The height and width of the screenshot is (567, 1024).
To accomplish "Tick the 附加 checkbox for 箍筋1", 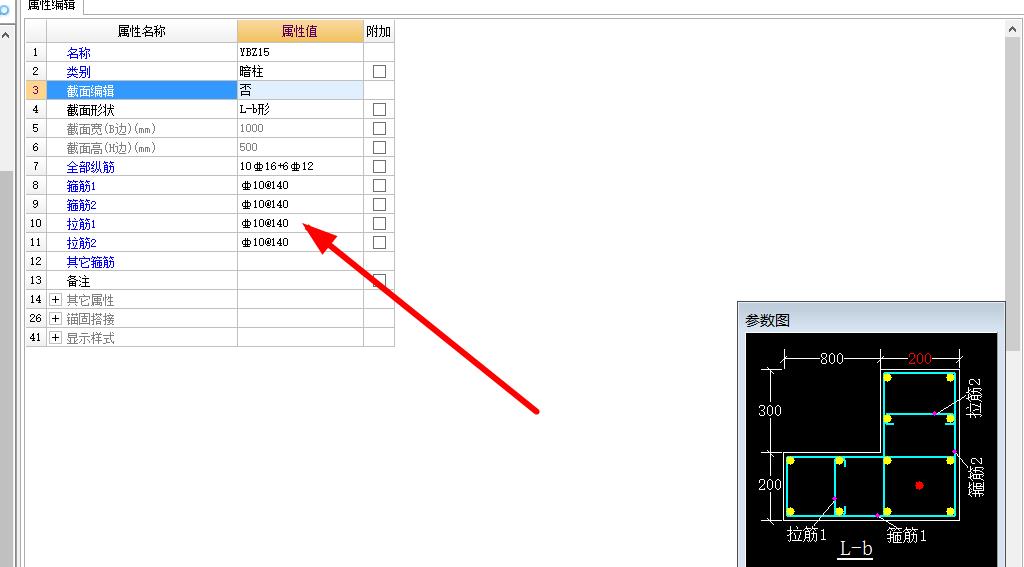I will [x=379, y=185].
